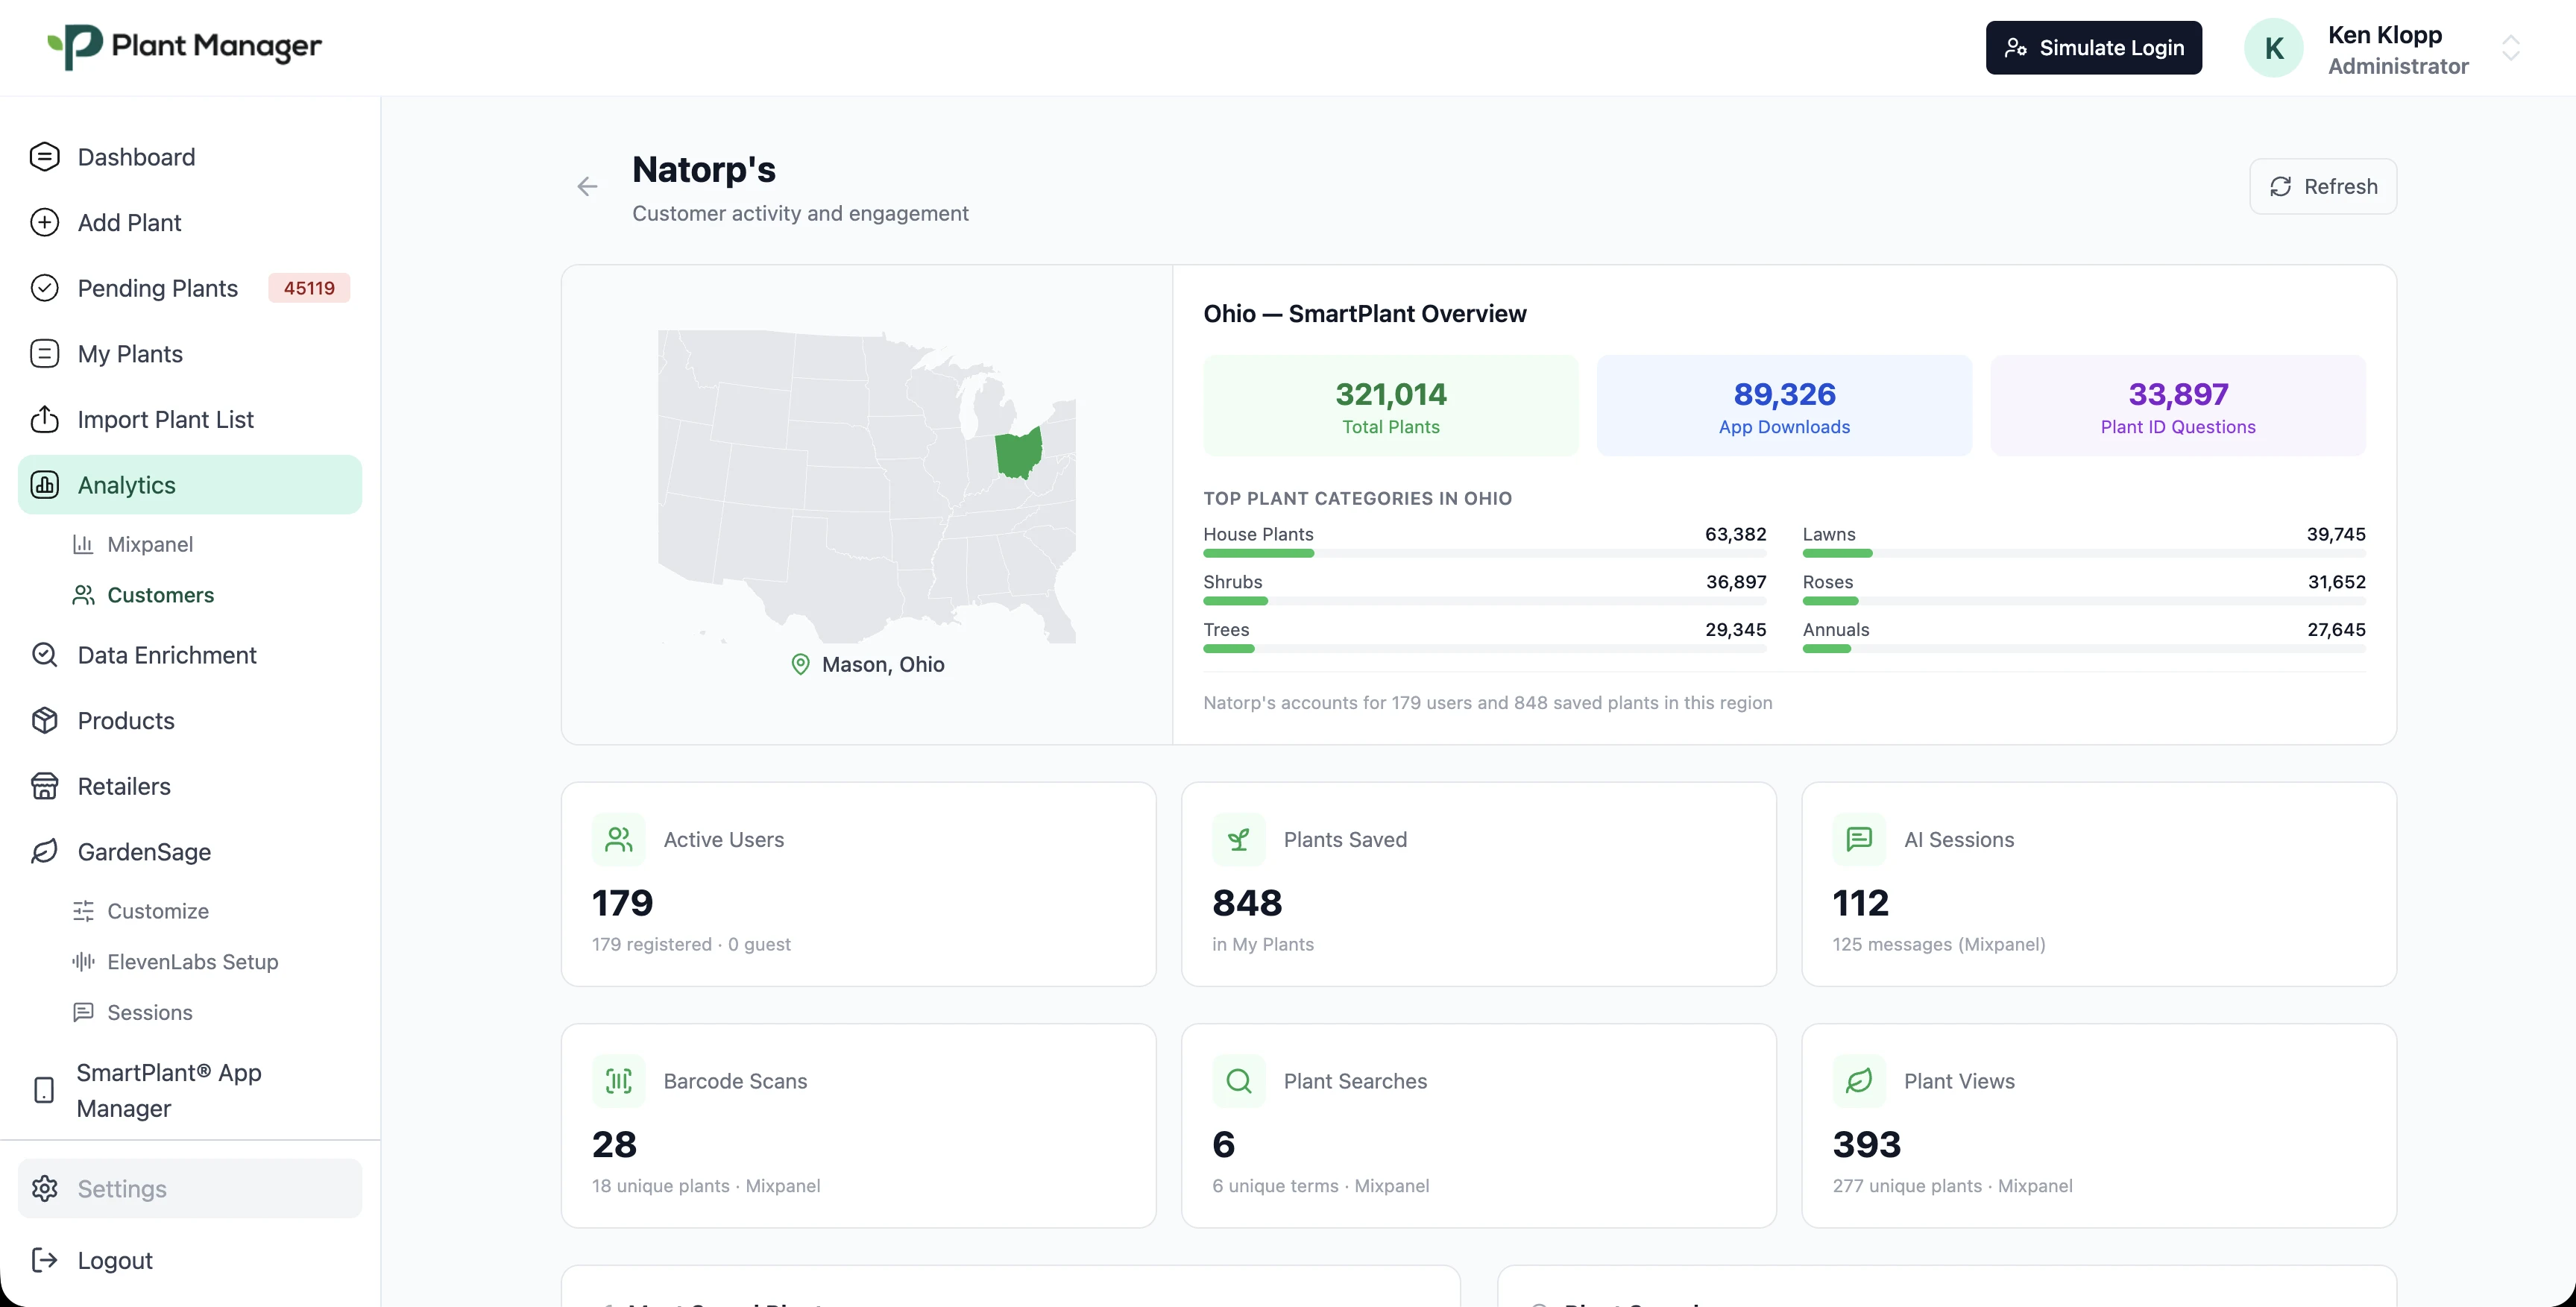Click the SmartPlant App Manager phone icon

[x=44, y=1090]
